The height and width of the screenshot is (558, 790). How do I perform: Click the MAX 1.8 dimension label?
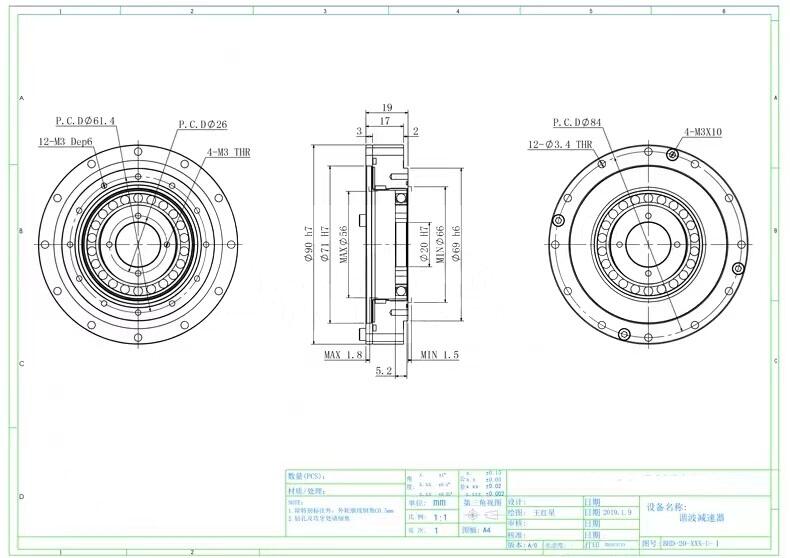pos(343,355)
